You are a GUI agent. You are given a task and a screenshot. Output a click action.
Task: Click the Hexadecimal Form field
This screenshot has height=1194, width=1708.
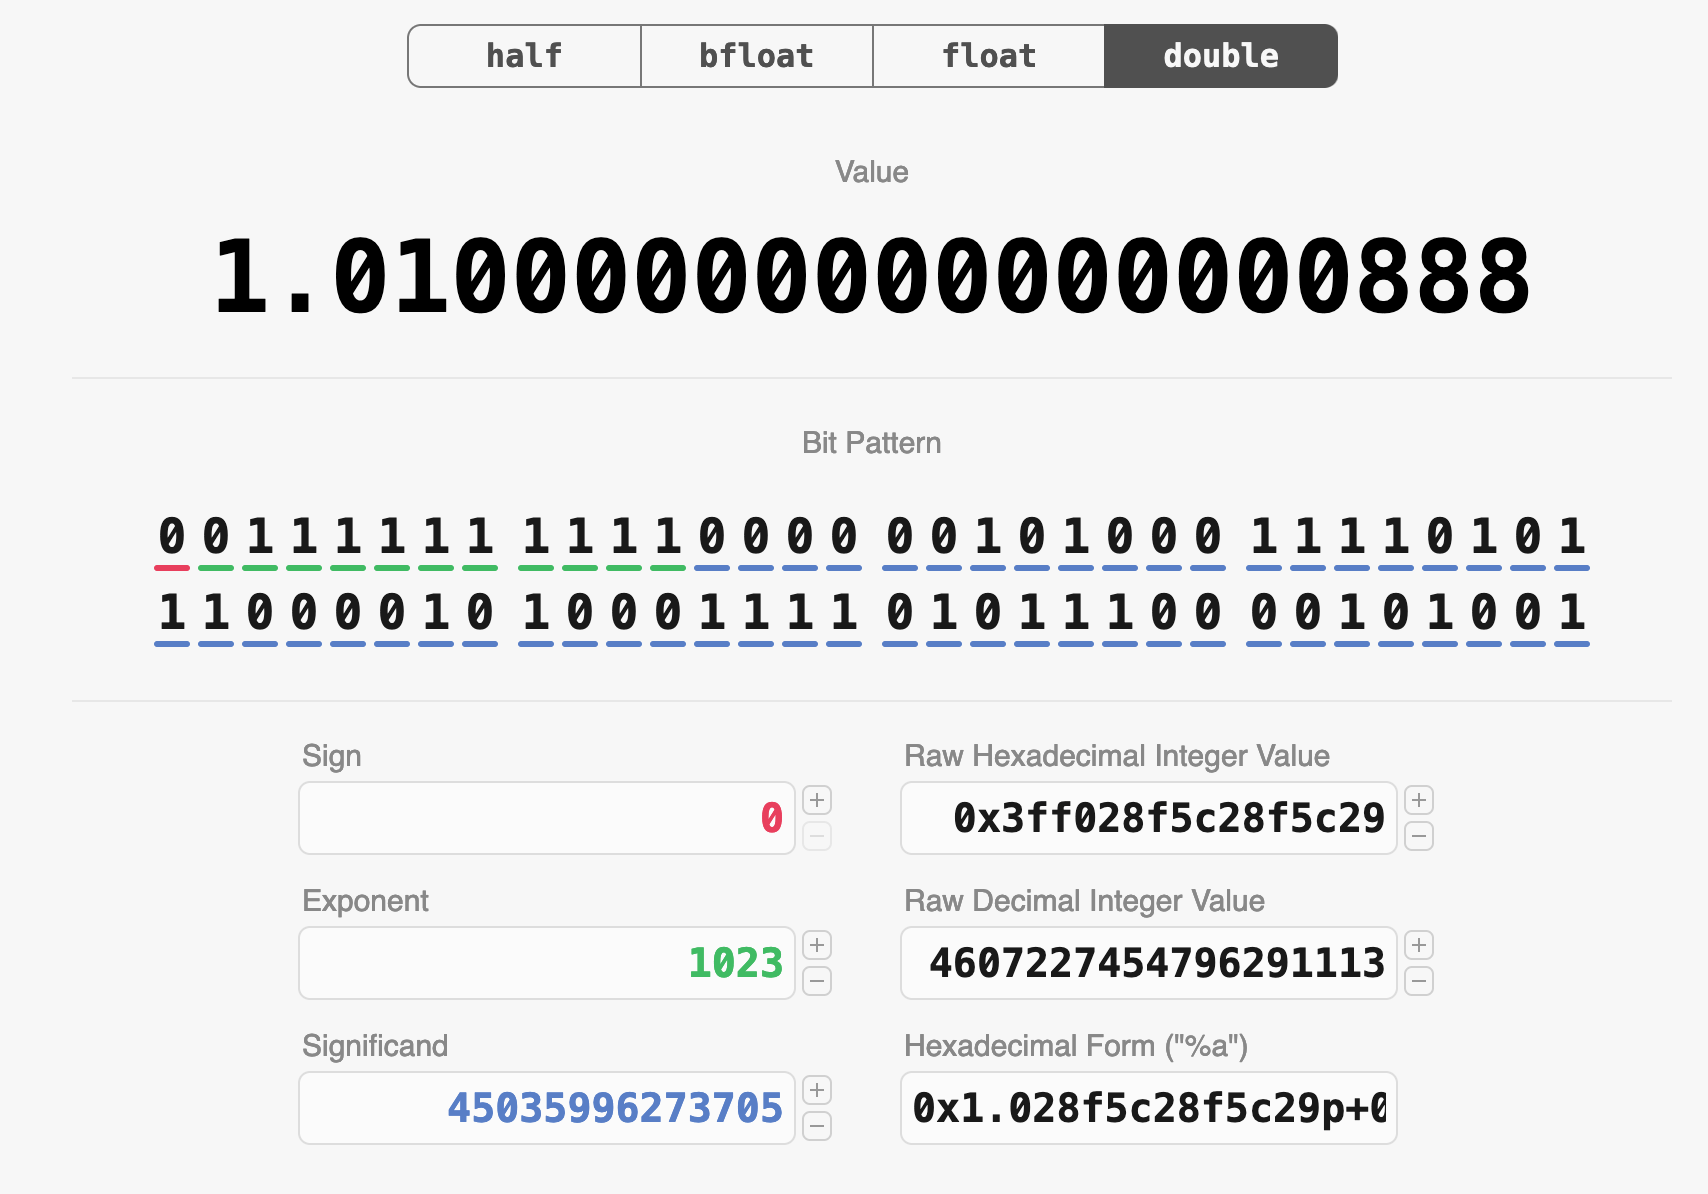pos(1148,1107)
